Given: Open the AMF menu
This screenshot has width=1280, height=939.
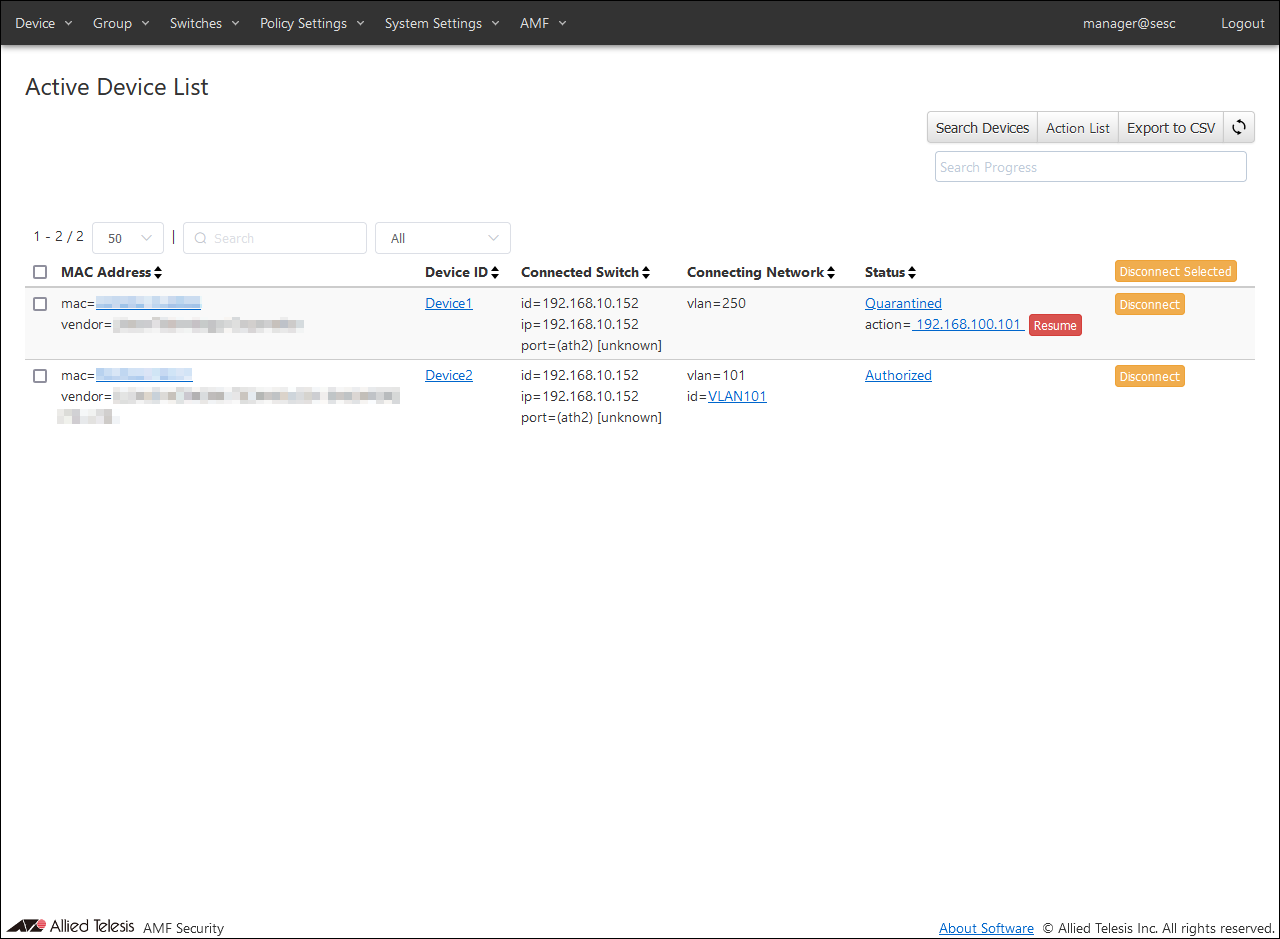Looking at the screenshot, I should coord(543,23).
